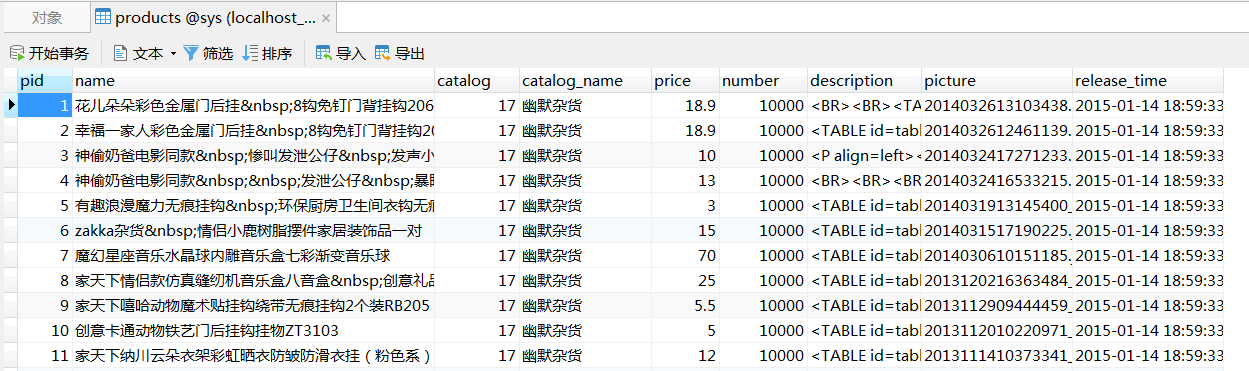Open the 筛选 filter funnel icon

click(191, 53)
